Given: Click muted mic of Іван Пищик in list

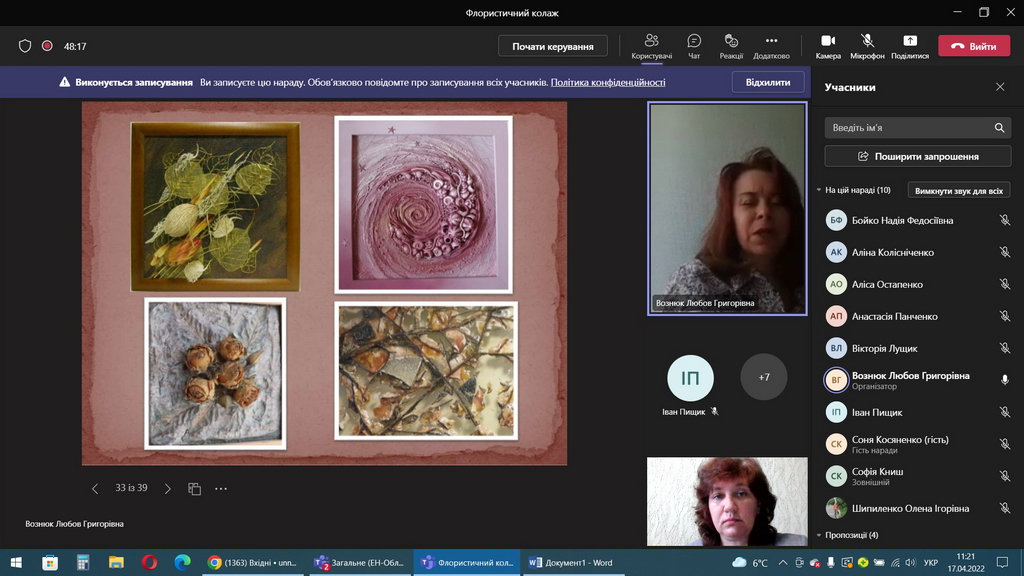Looking at the screenshot, I should [x=1004, y=412].
